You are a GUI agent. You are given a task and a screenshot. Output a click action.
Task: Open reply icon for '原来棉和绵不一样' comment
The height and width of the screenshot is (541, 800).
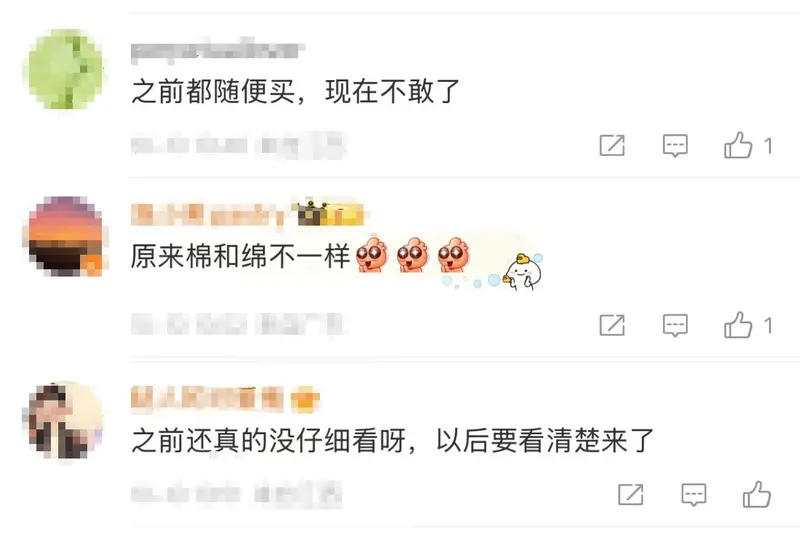[x=675, y=326]
